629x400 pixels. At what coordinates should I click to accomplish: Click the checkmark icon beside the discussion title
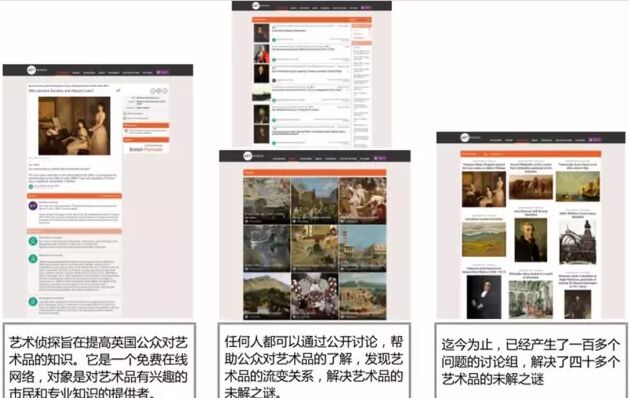point(118,91)
